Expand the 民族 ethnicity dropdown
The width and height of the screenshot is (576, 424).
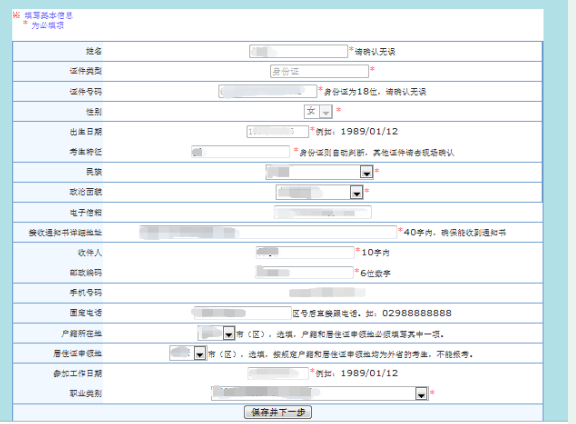coord(319,172)
